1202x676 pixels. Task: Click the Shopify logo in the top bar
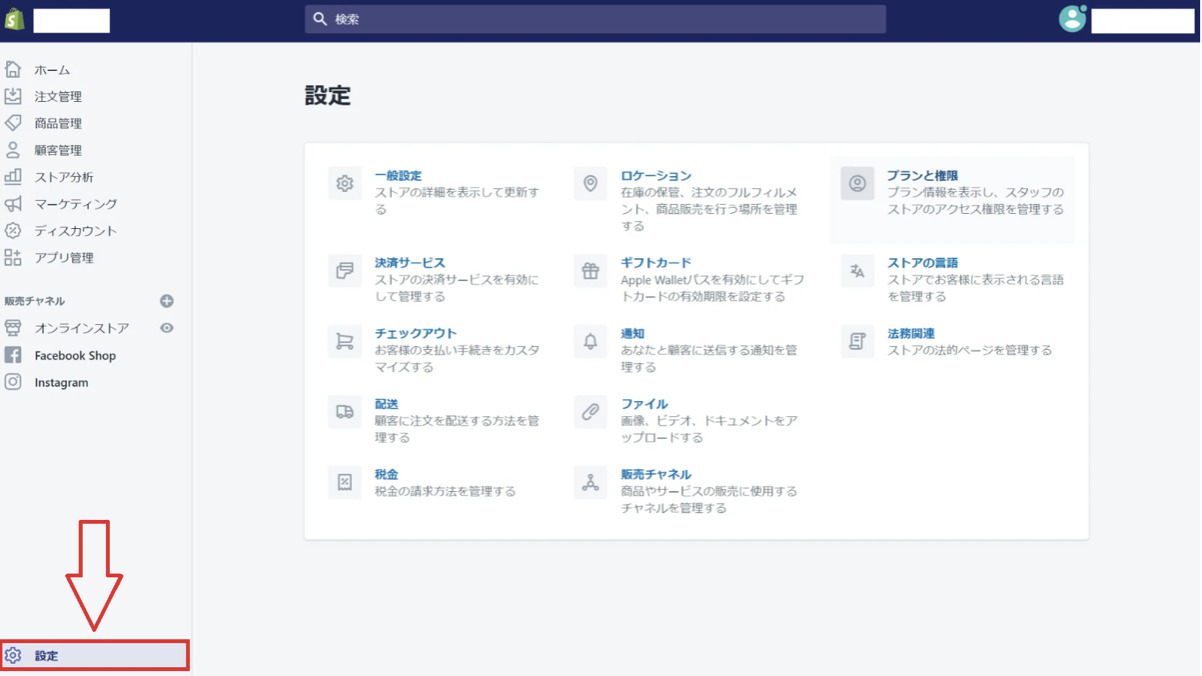point(15,20)
